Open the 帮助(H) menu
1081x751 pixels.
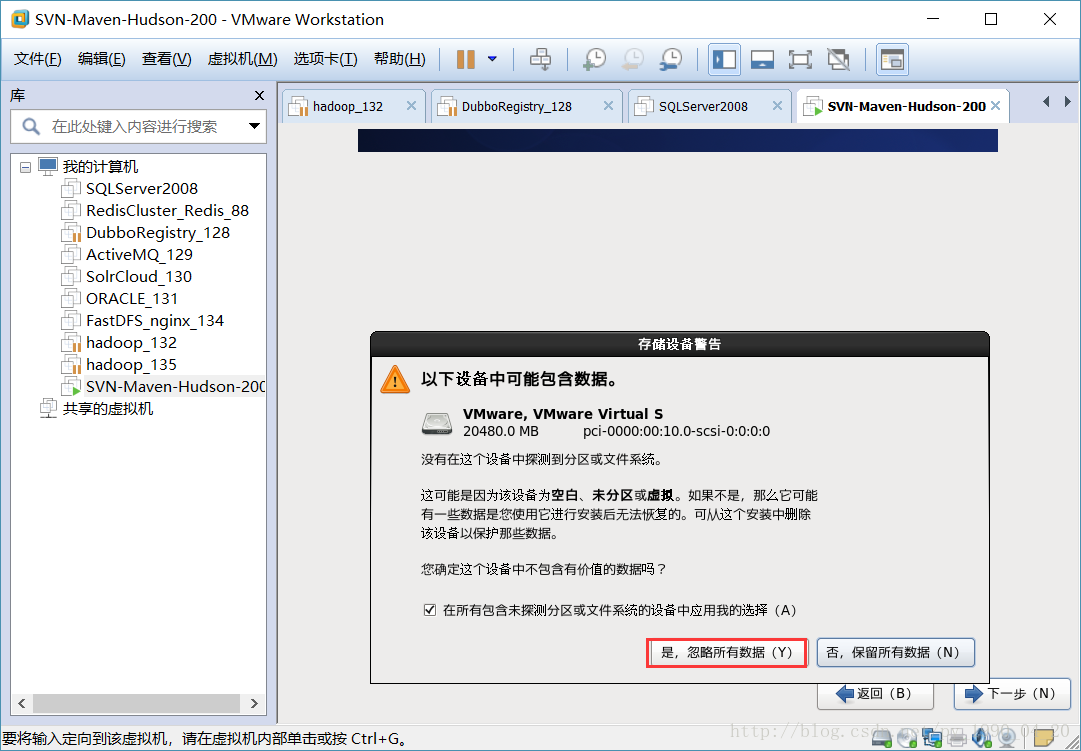click(400, 59)
